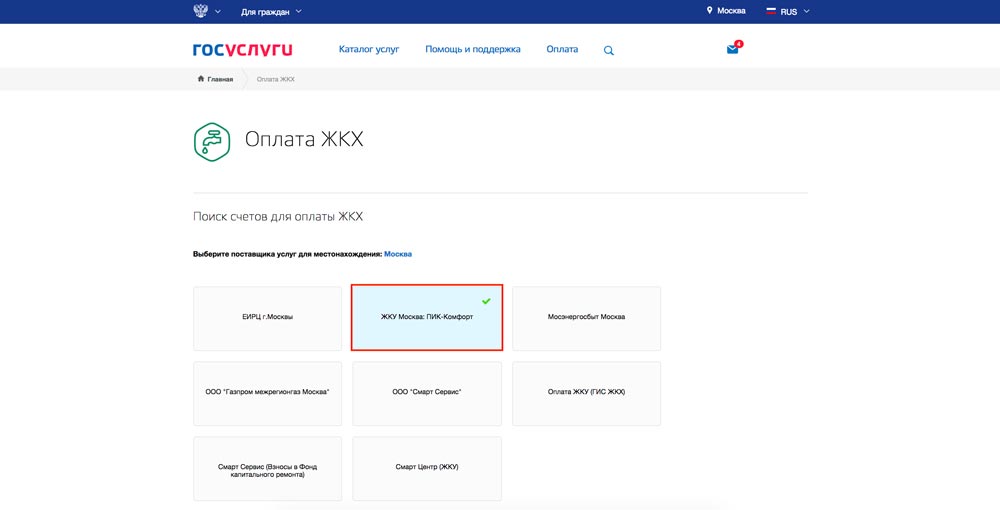Open "Помощь и поддержка" menu item

[x=473, y=49]
